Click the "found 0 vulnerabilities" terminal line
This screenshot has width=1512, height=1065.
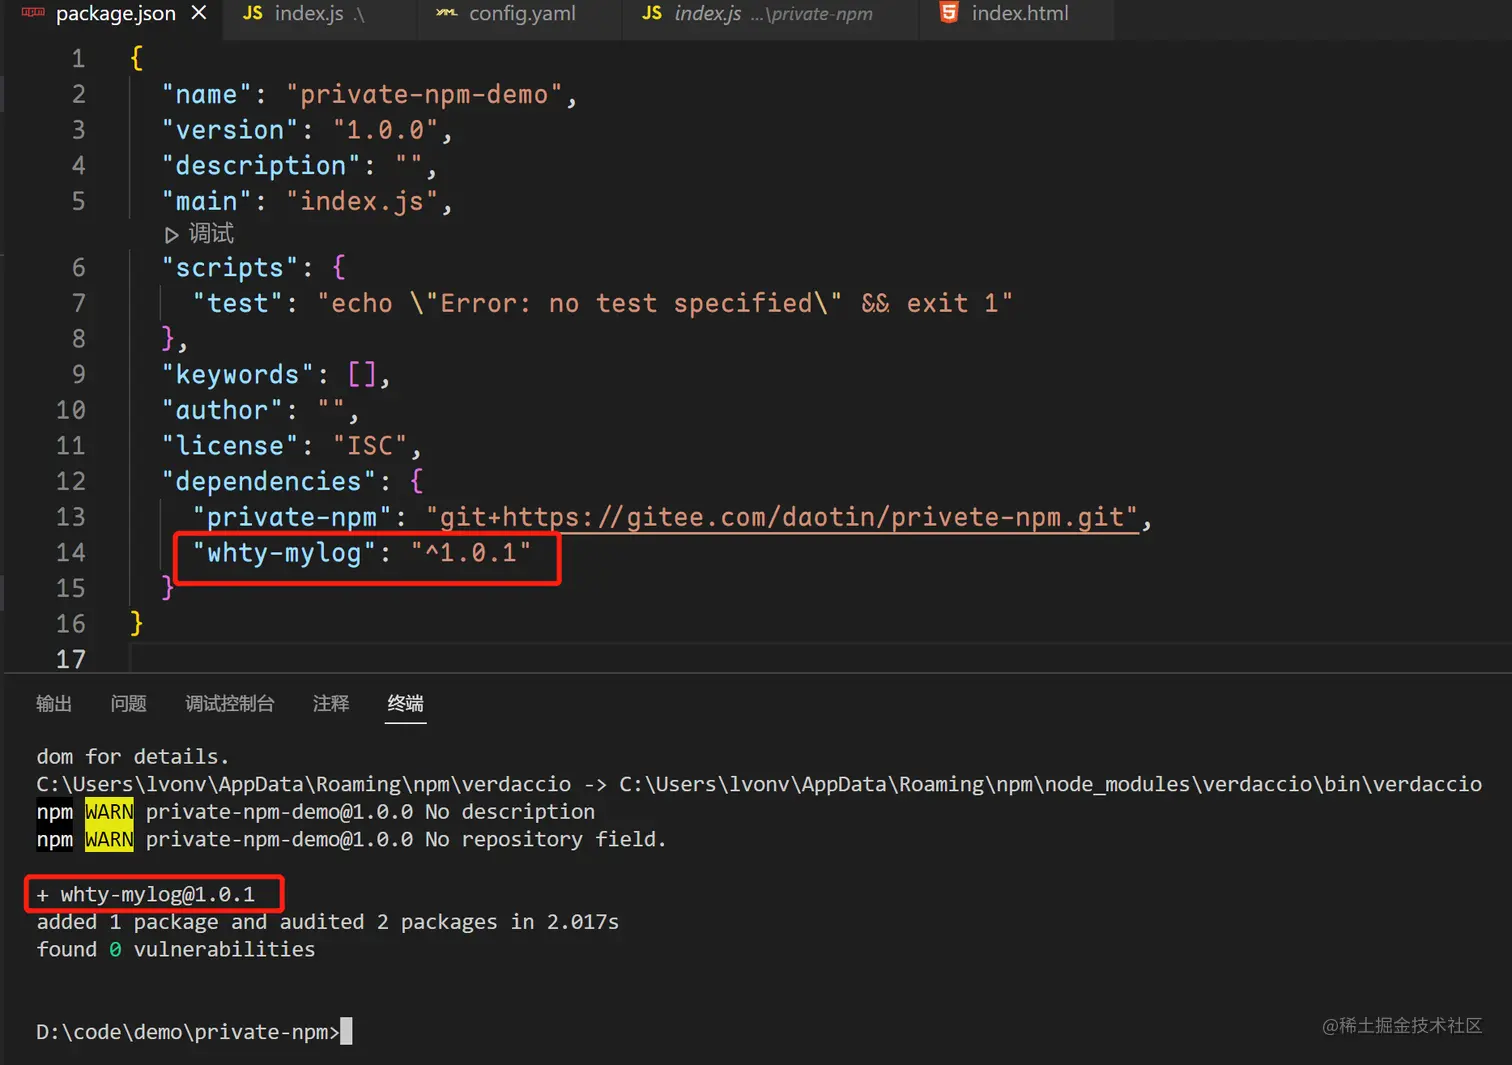pos(176,949)
